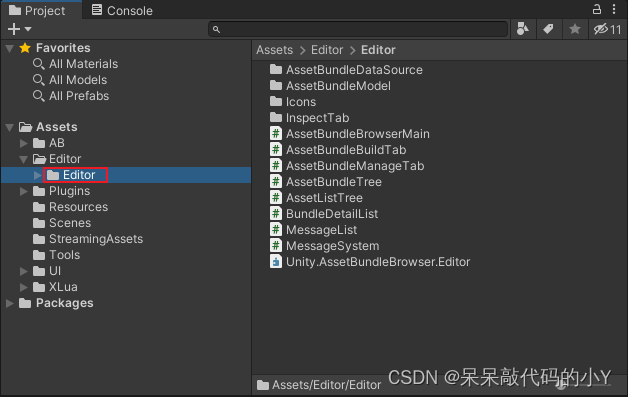Click the Search by Label tag icon
The height and width of the screenshot is (397, 628).
point(548,29)
